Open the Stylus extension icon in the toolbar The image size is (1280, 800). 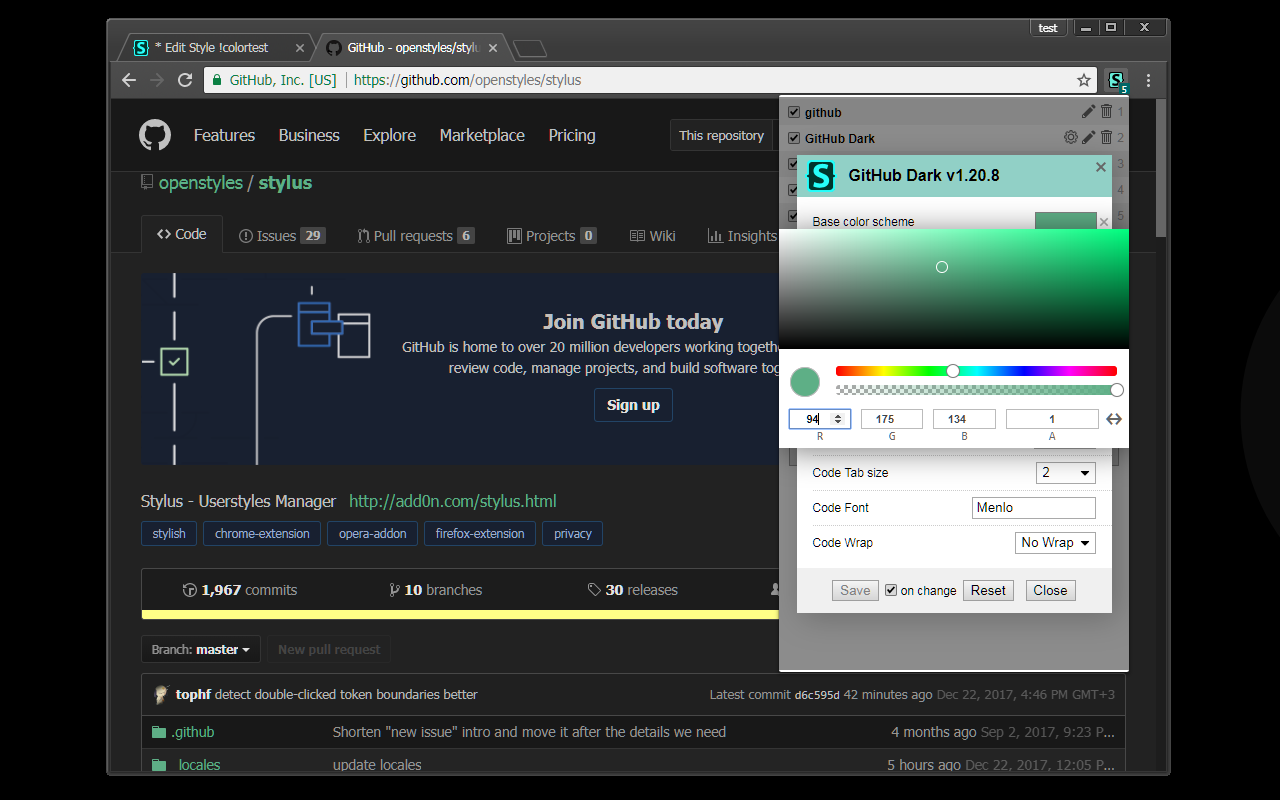(x=1116, y=80)
